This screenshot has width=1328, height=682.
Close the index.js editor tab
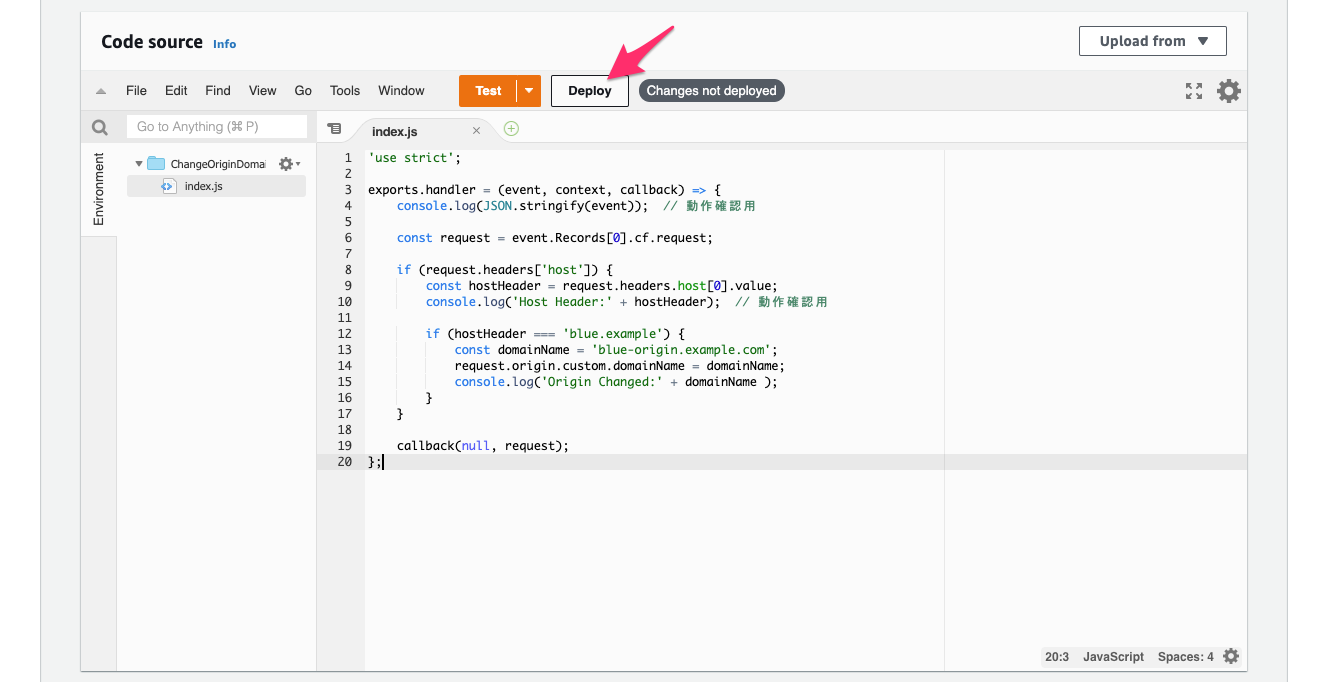pyautogui.click(x=477, y=131)
